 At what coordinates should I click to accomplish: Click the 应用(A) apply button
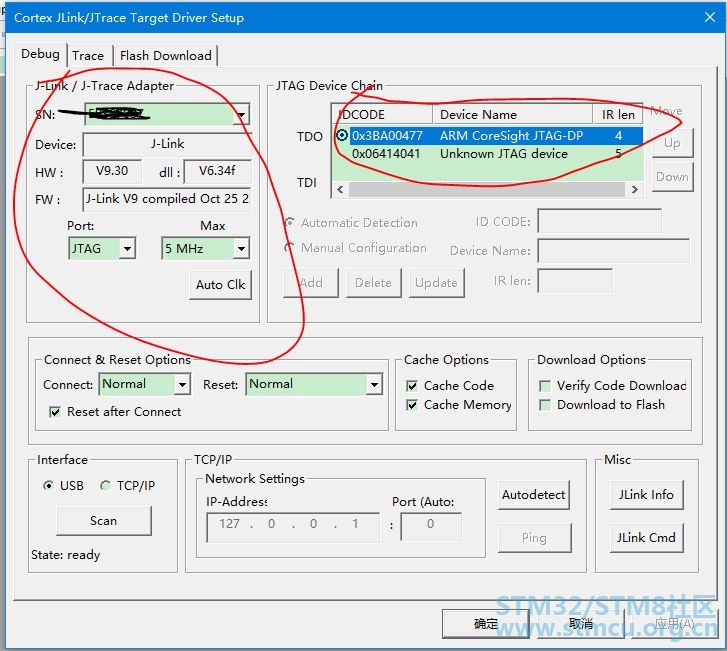(x=675, y=624)
